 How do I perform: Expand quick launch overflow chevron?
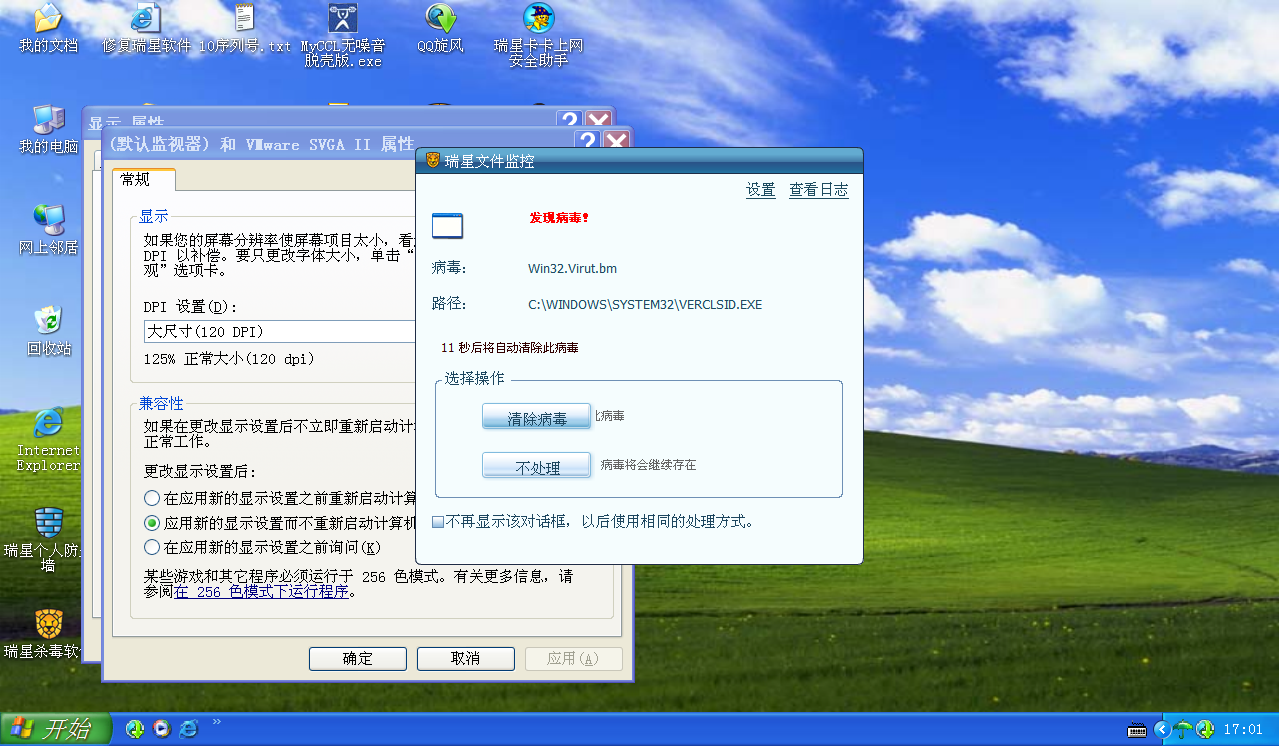(217, 721)
